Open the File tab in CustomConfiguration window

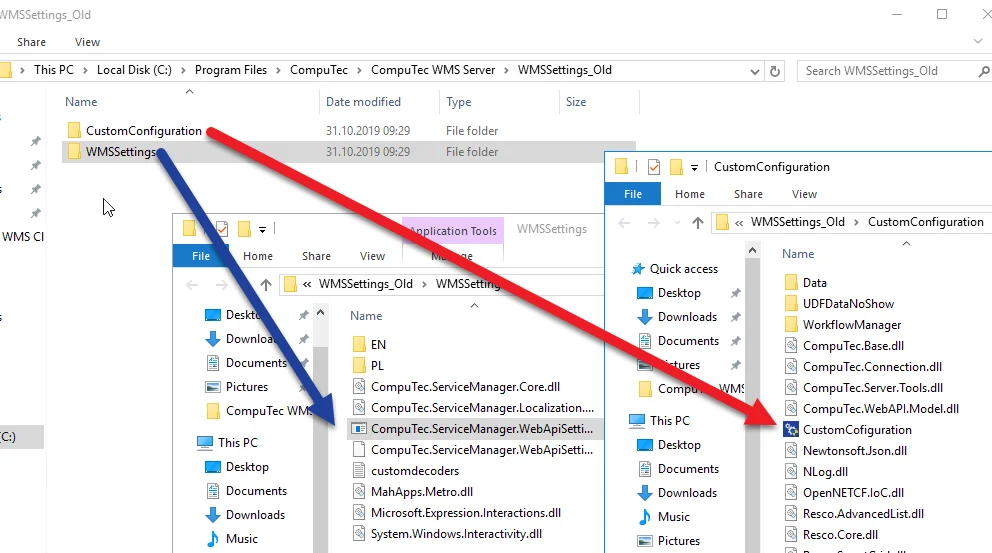click(633, 194)
